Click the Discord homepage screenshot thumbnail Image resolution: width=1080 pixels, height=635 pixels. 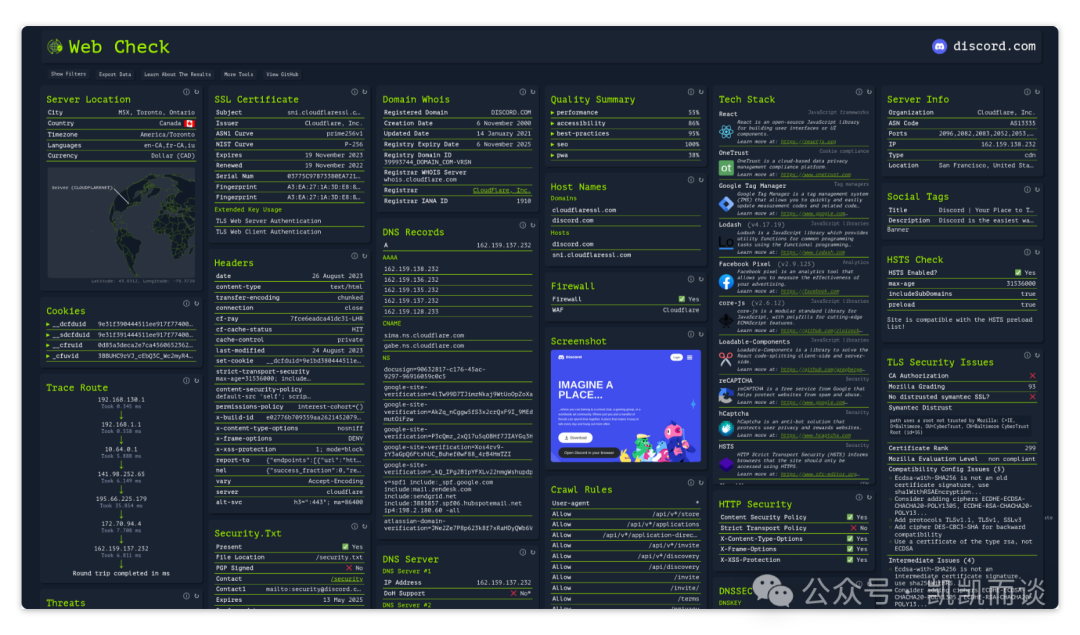[x=625, y=406]
